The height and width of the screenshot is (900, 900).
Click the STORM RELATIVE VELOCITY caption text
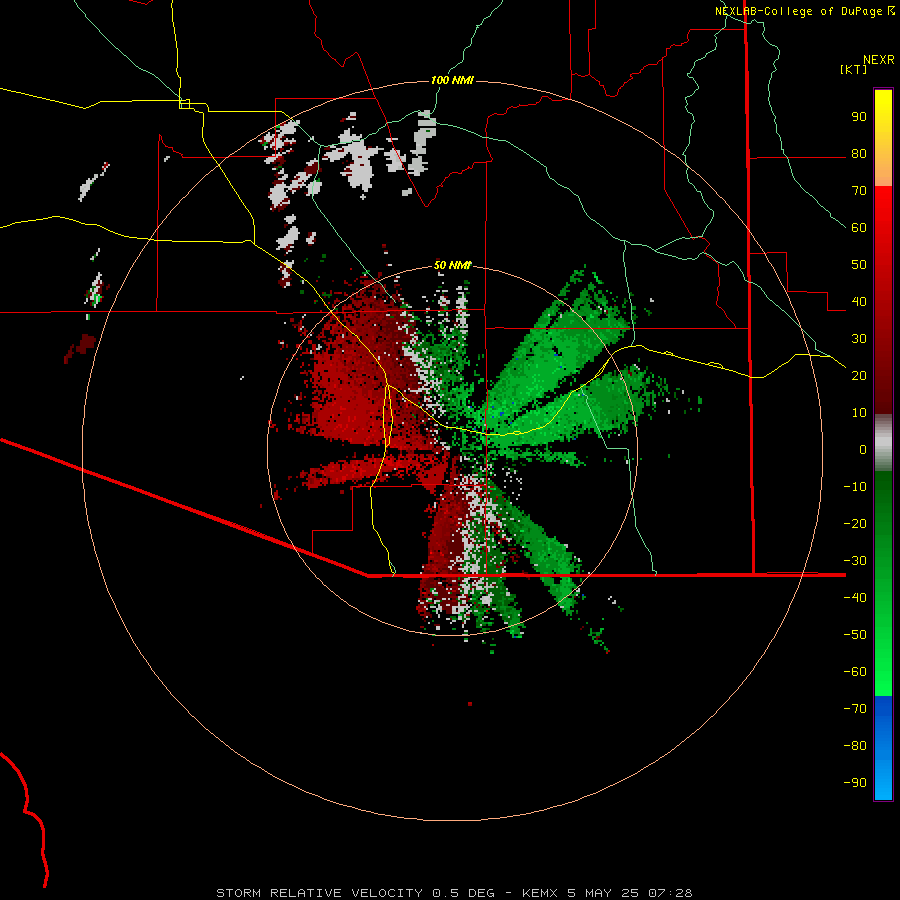point(321,893)
